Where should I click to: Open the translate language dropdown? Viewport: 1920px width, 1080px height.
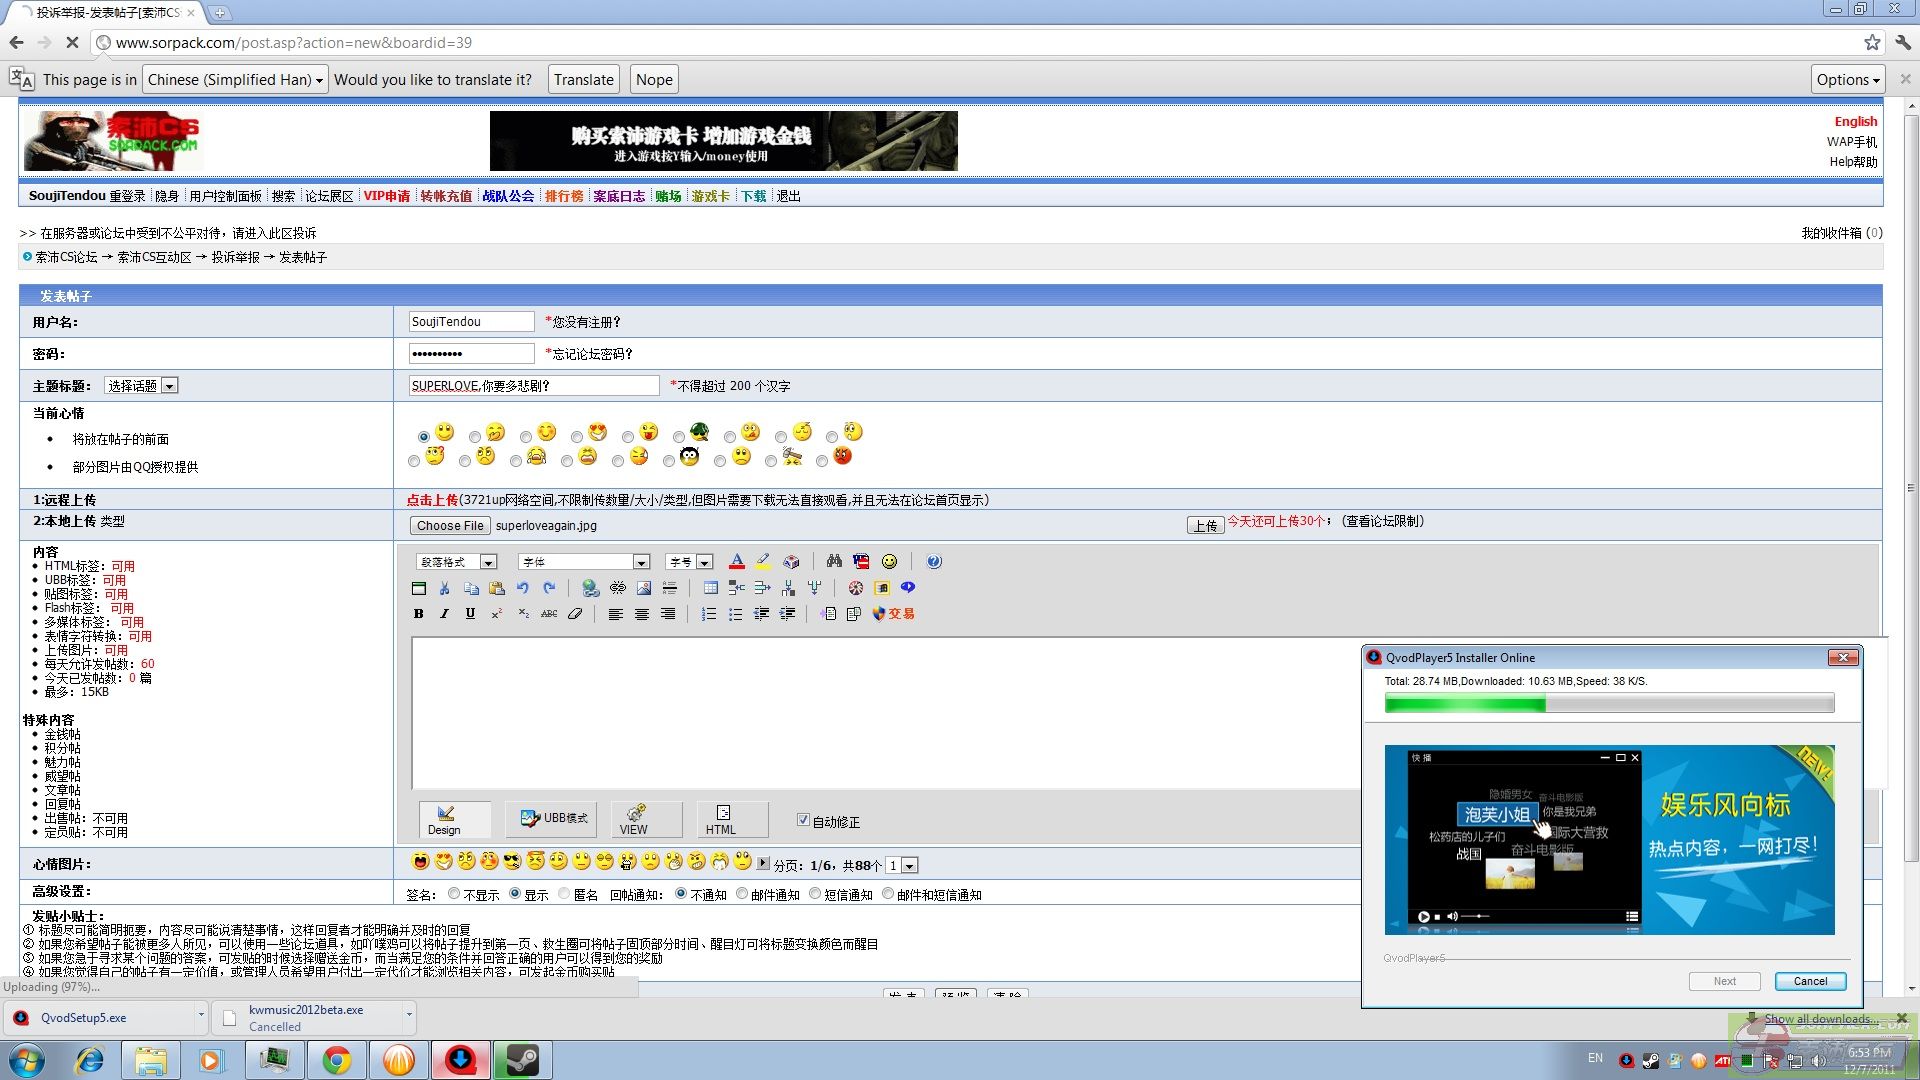236,80
